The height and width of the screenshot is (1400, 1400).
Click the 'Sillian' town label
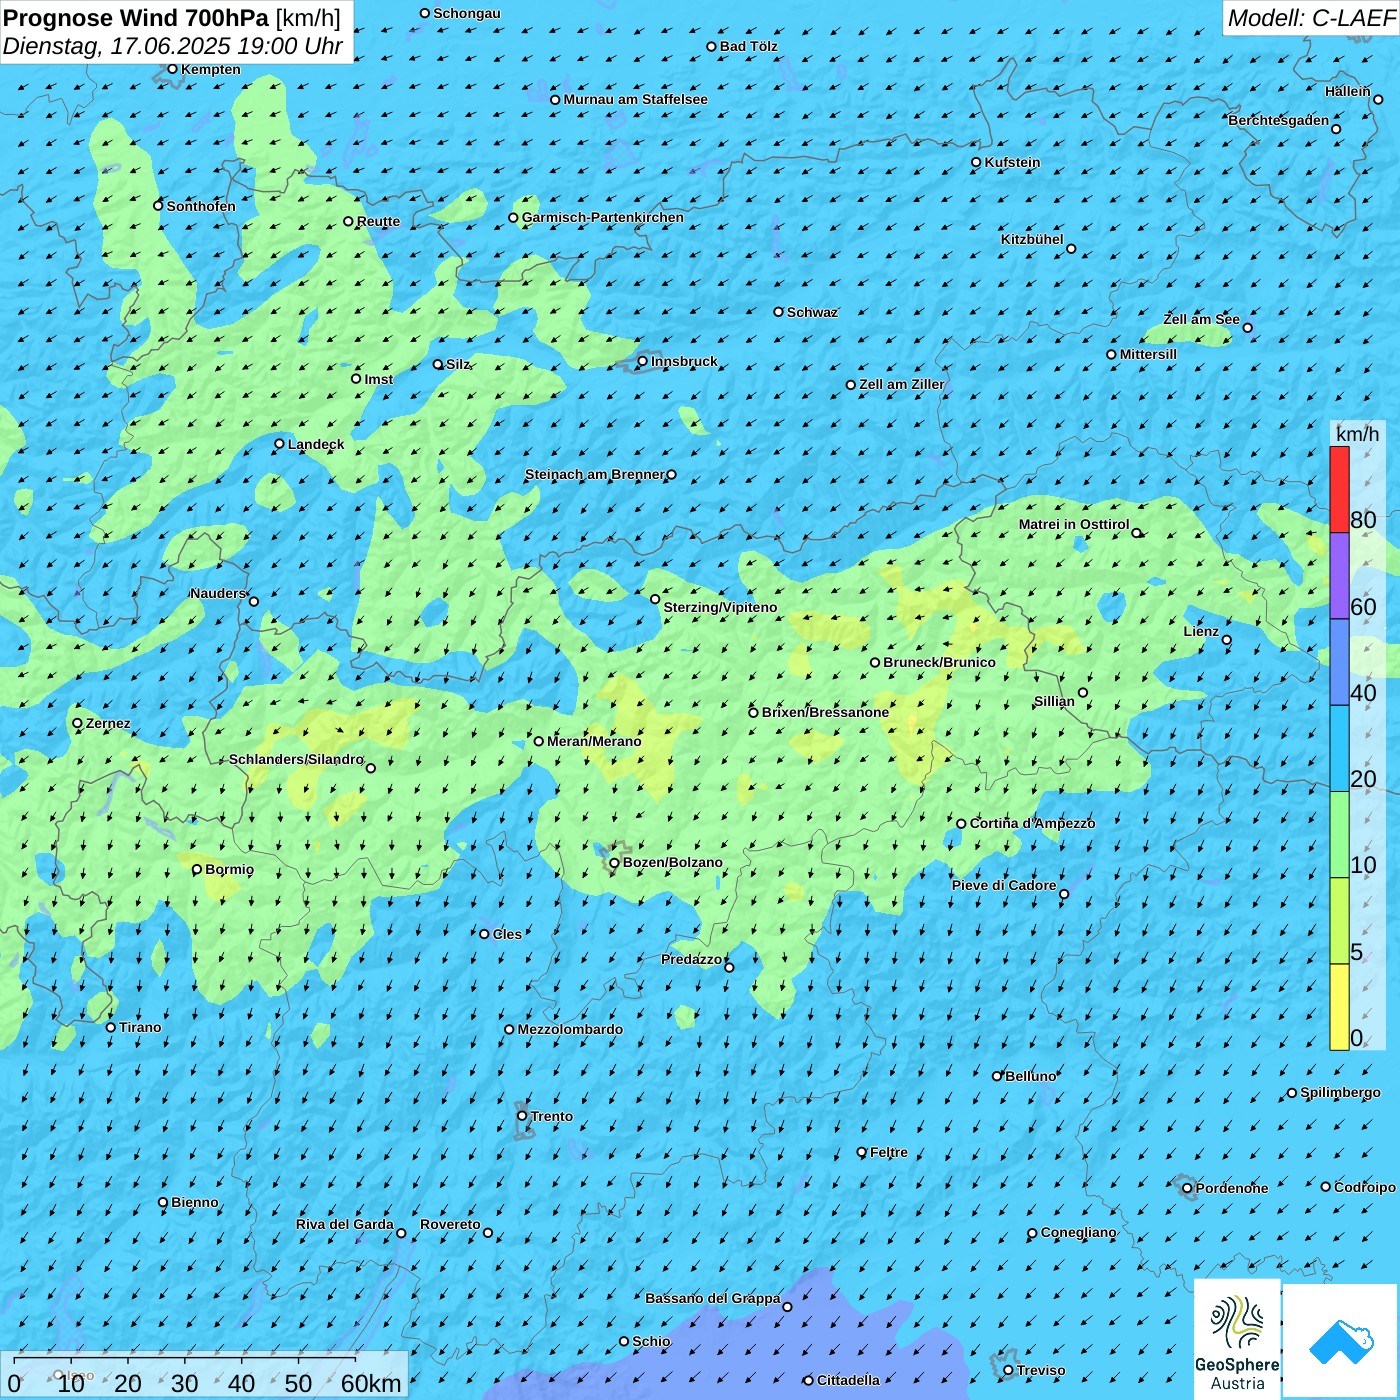click(1054, 701)
